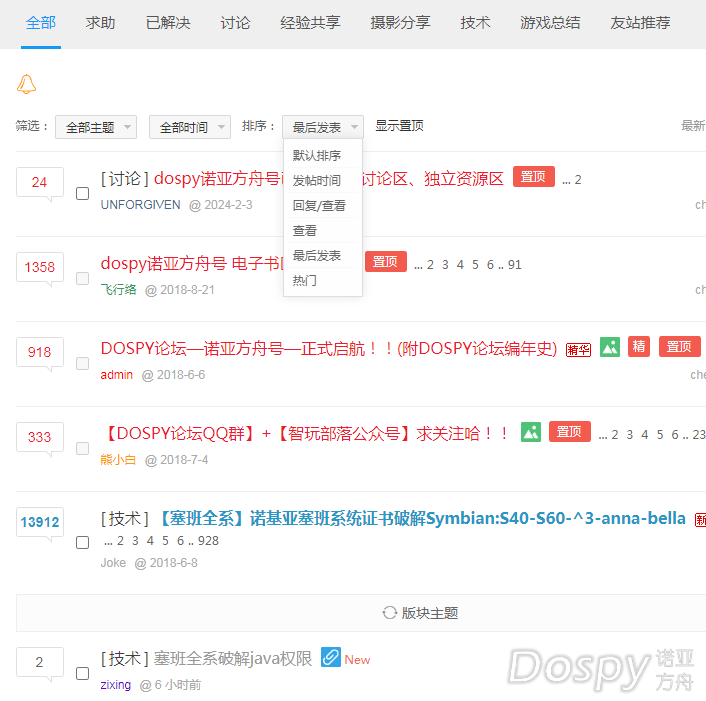Switch to the 求助 tab
Viewport: 706px width, 701px height.
pyautogui.click(x=100, y=23)
